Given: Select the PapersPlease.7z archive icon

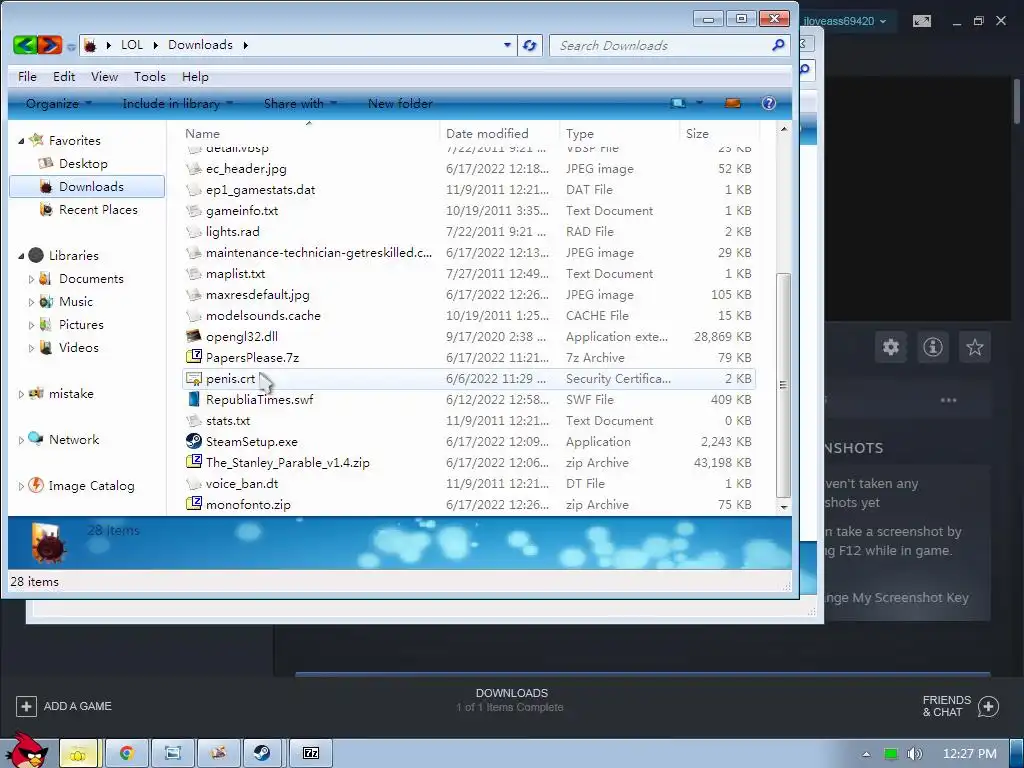Looking at the screenshot, I should coord(194,357).
